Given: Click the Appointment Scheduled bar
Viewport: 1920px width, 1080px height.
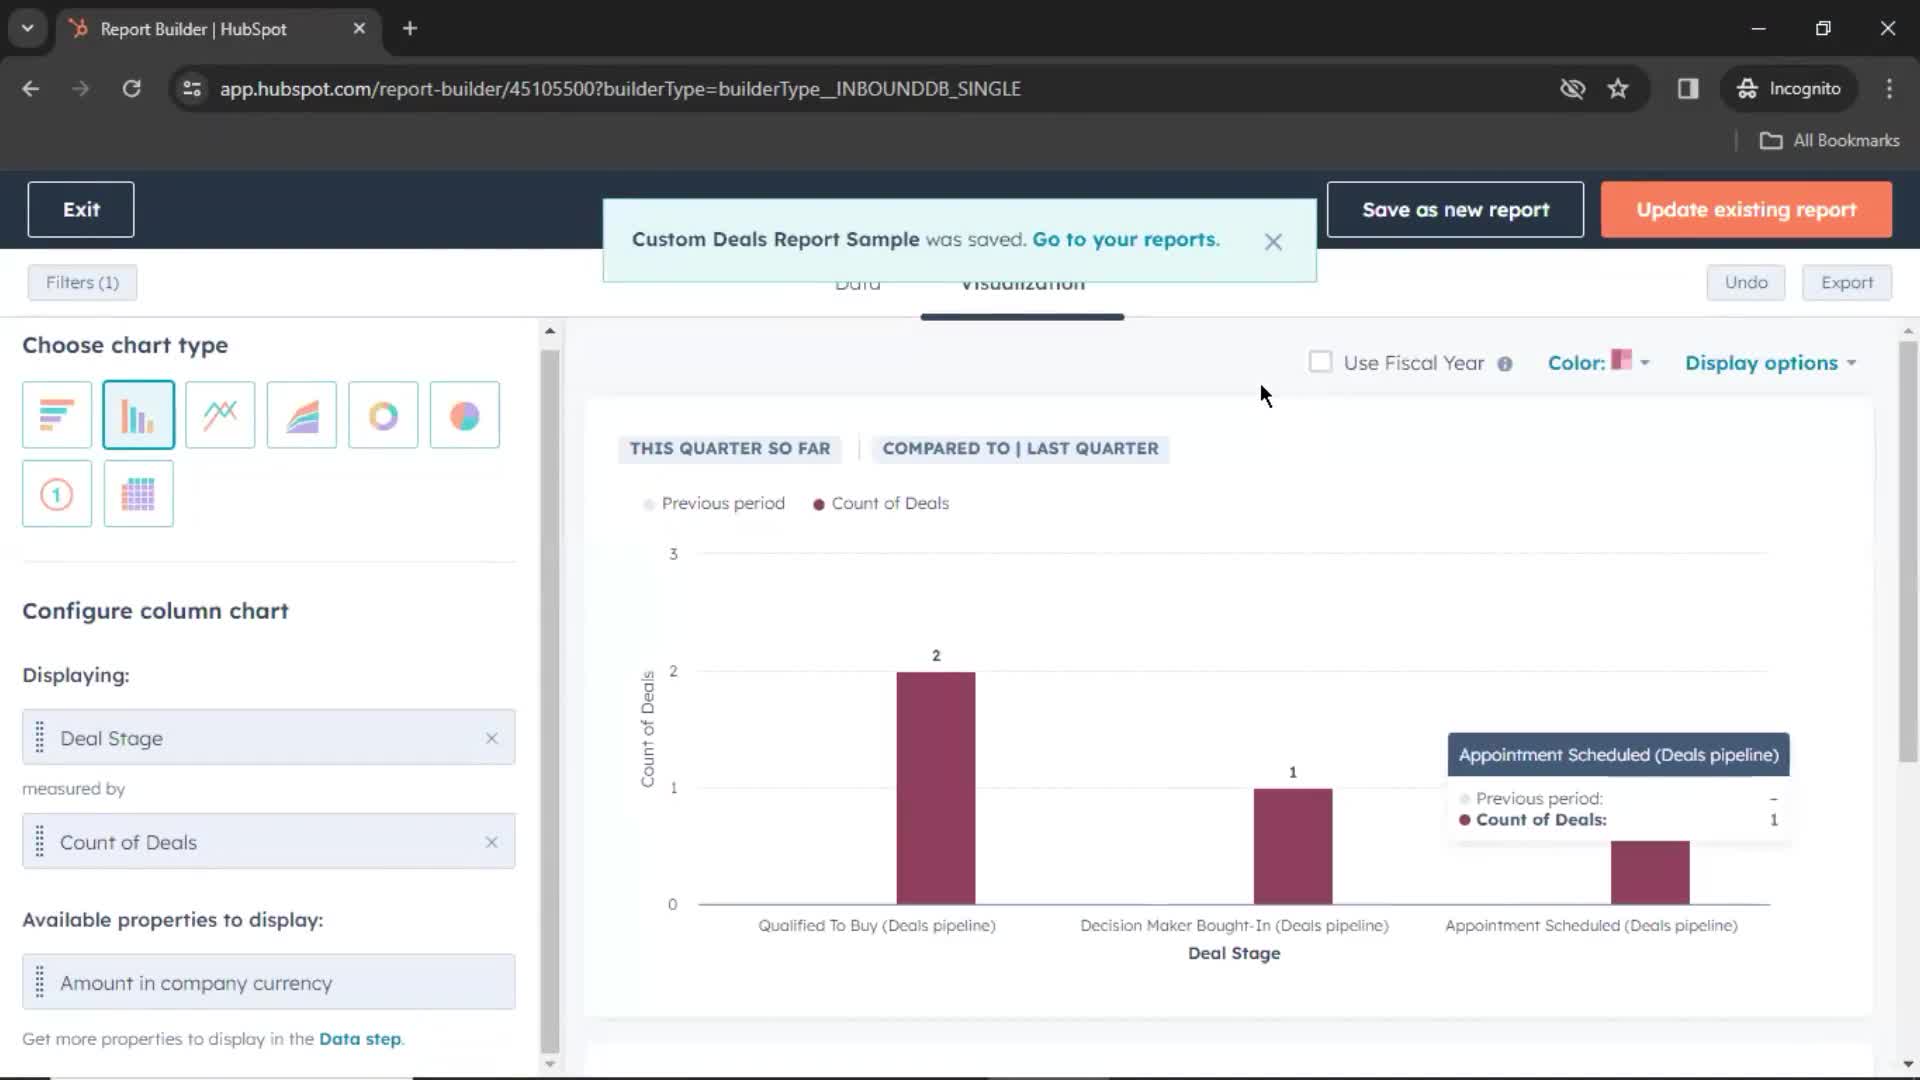Looking at the screenshot, I should click(x=1650, y=872).
